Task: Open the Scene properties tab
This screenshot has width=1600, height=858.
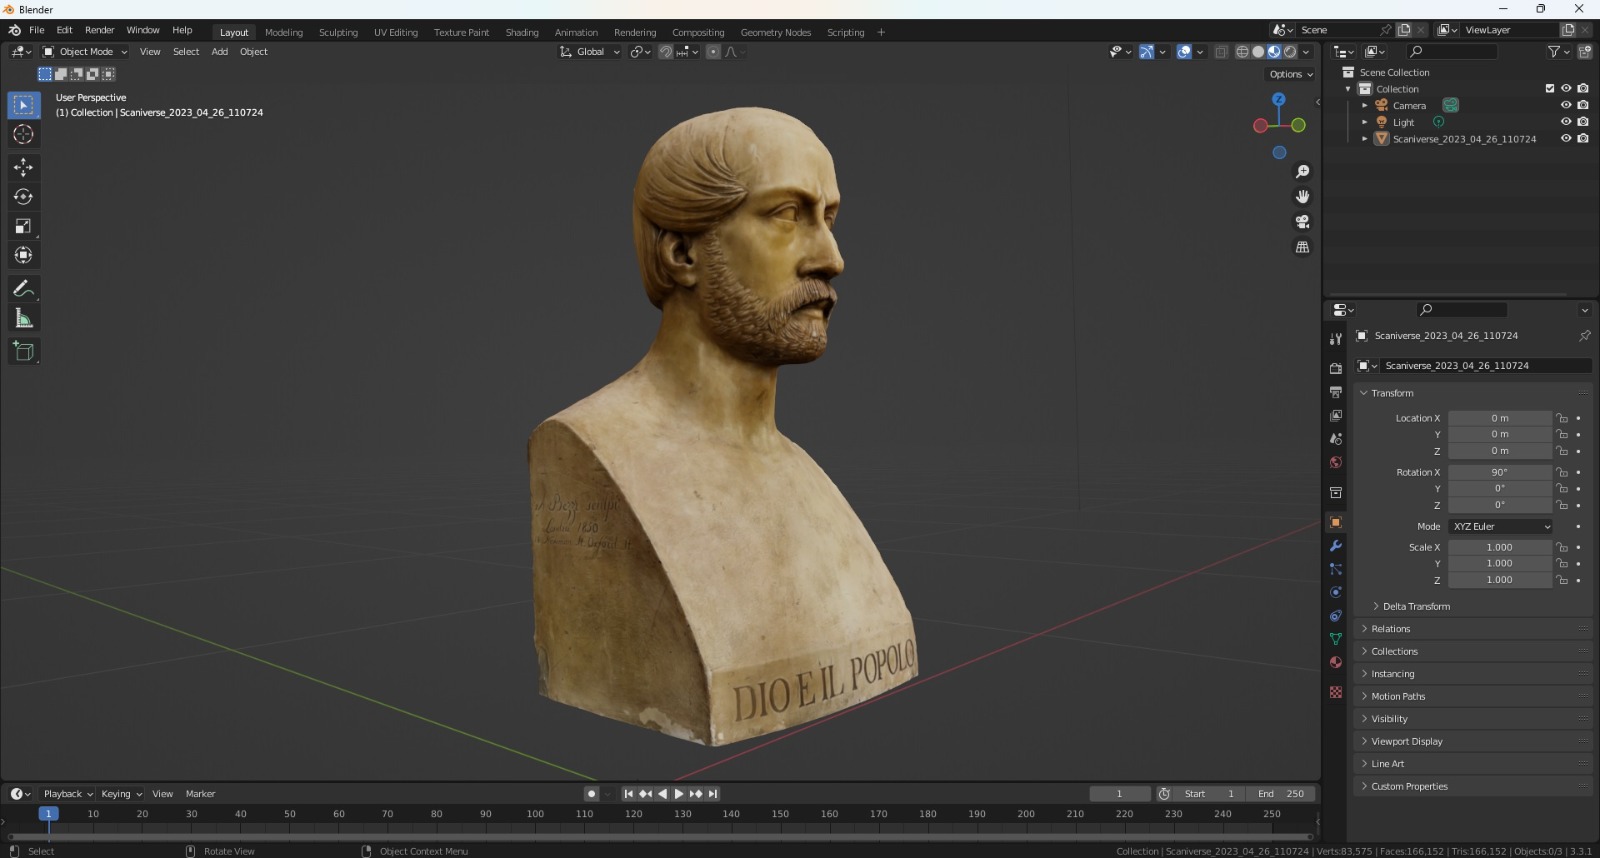Action: [x=1335, y=439]
